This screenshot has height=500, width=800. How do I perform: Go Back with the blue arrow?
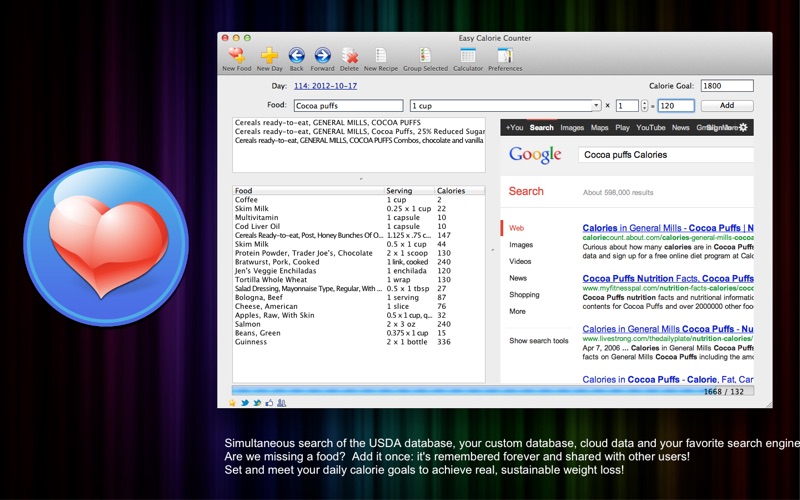[296, 56]
